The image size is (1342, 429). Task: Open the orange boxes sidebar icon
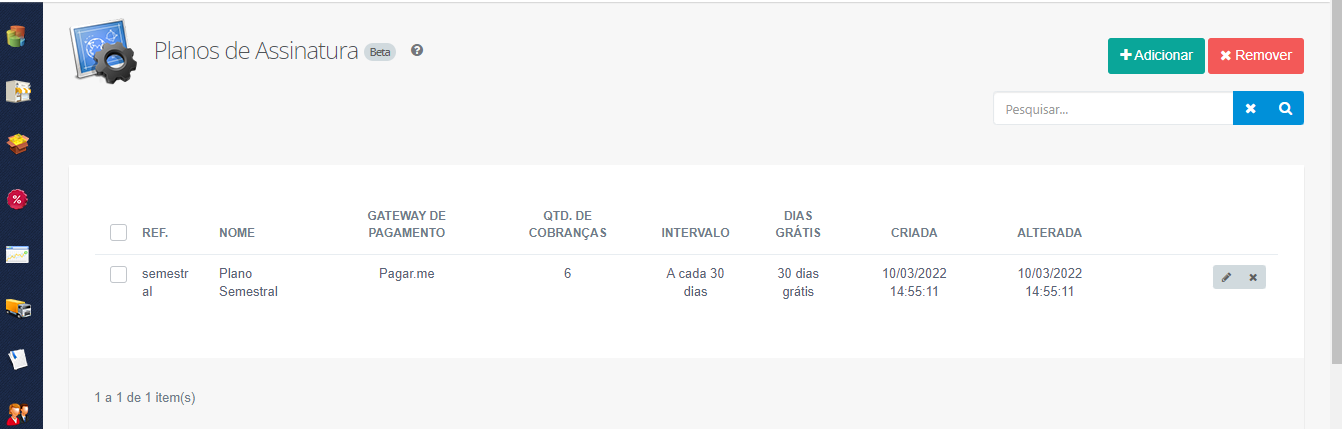17,144
